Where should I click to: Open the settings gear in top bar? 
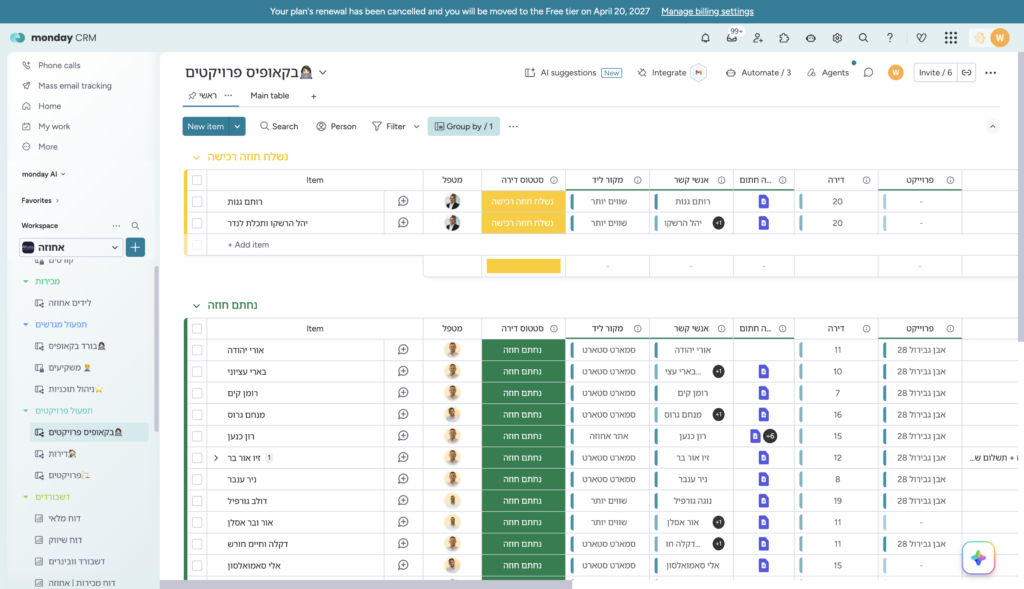click(x=837, y=38)
